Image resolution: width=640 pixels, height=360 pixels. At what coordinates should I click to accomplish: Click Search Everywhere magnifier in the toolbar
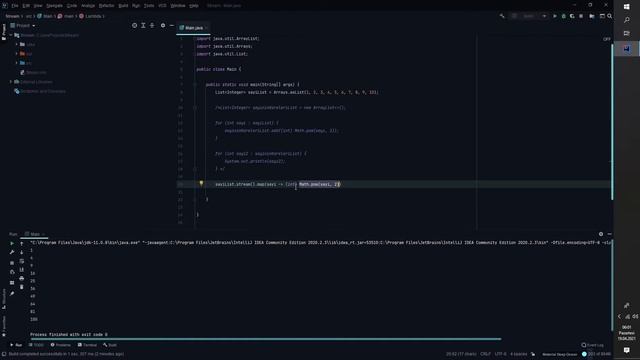tap(609, 16)
